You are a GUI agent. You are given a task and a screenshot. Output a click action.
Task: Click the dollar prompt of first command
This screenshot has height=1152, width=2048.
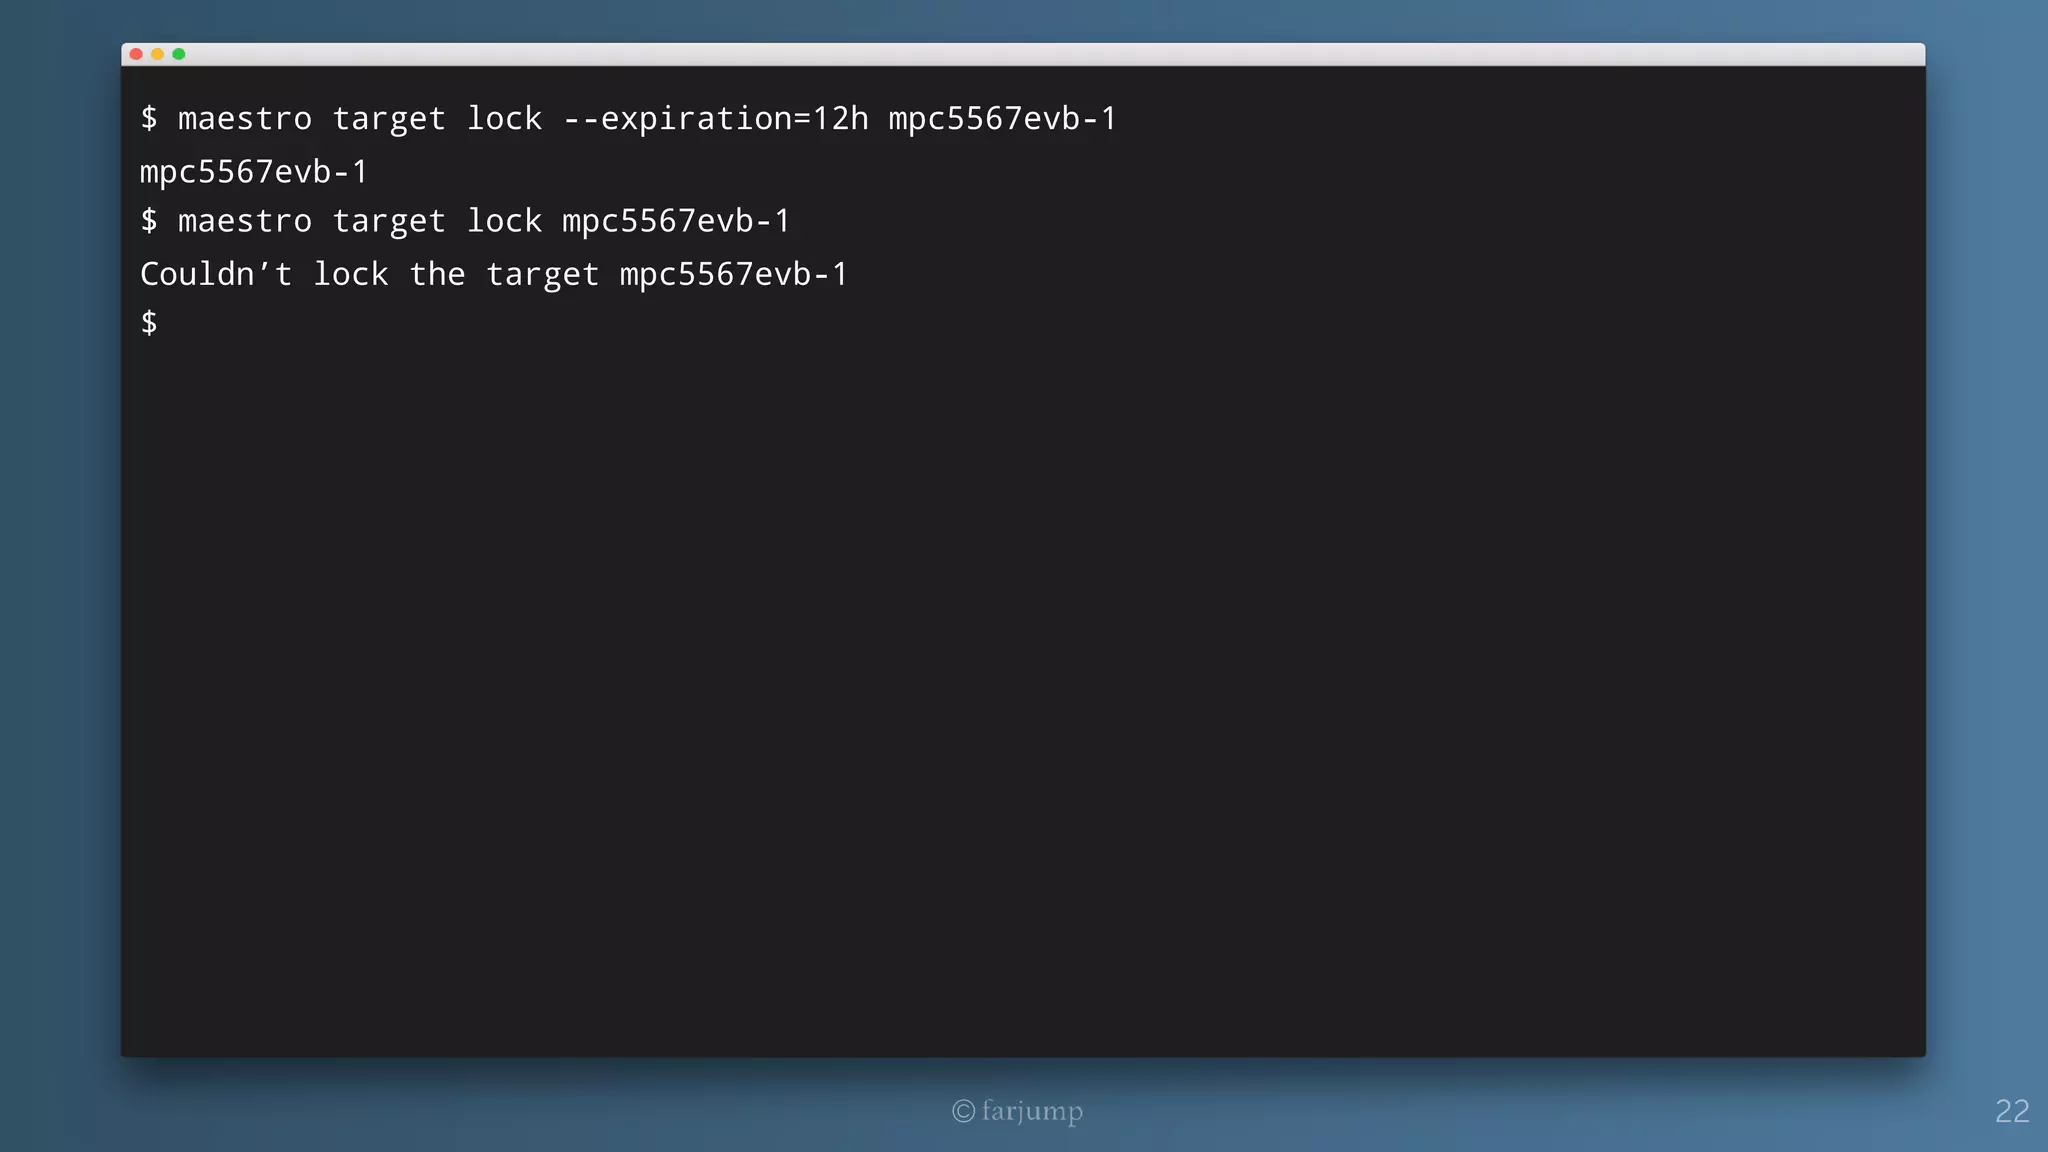pos(149,118)
